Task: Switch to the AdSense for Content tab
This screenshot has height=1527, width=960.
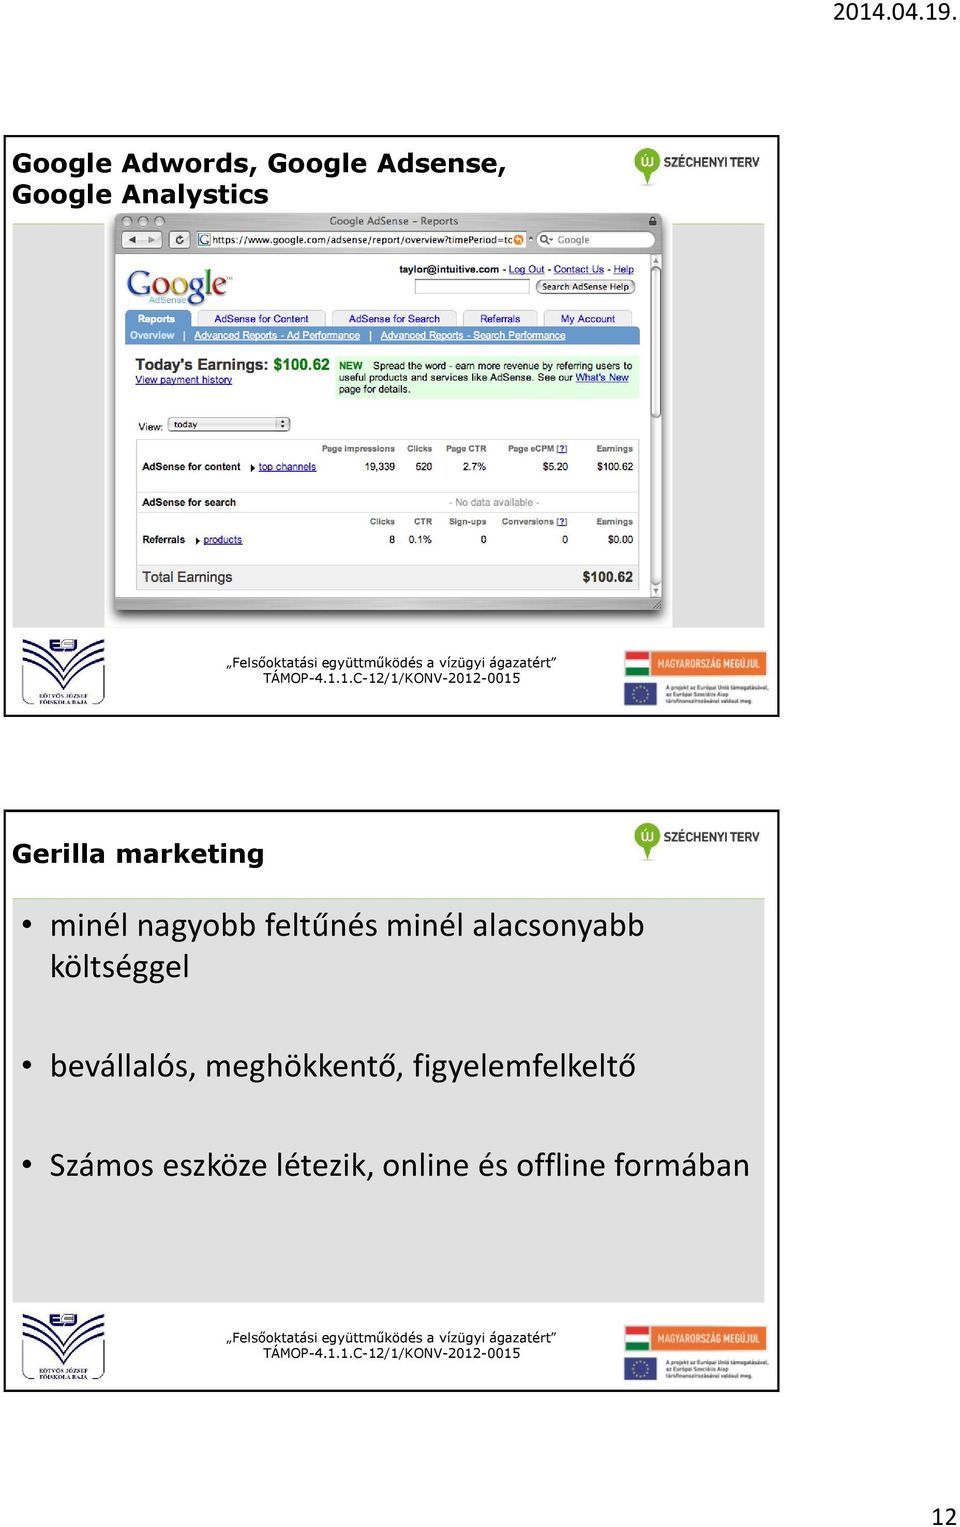Action: (261, 319)
